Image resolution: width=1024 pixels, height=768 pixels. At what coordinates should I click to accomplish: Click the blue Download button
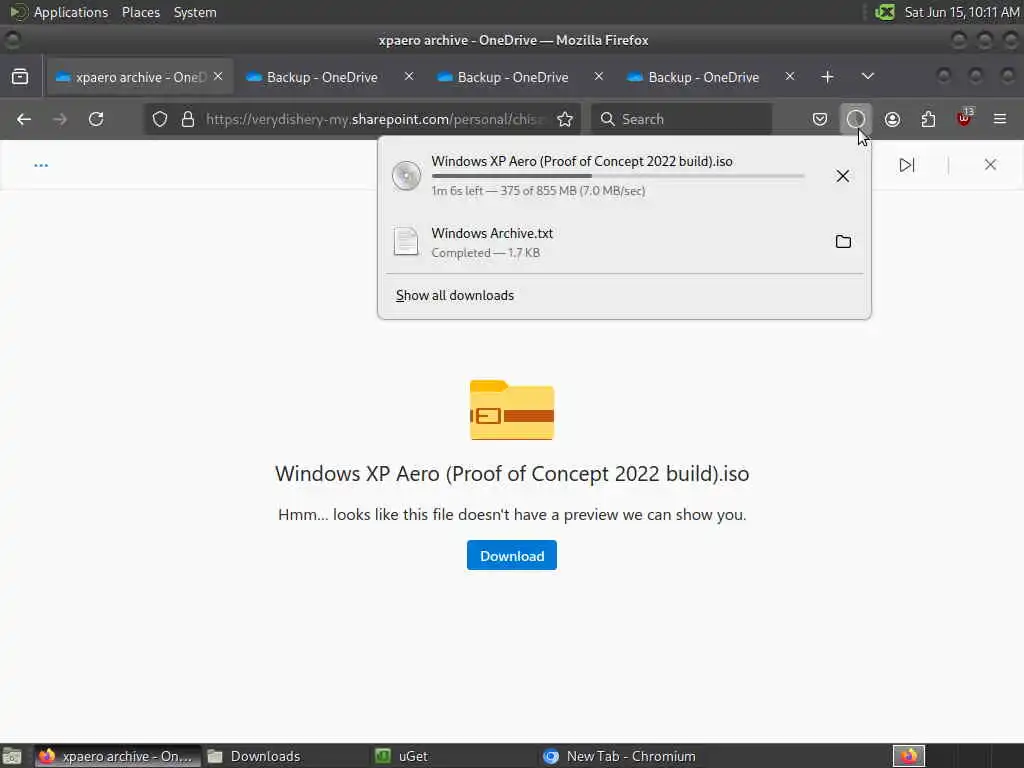(511, 555)
